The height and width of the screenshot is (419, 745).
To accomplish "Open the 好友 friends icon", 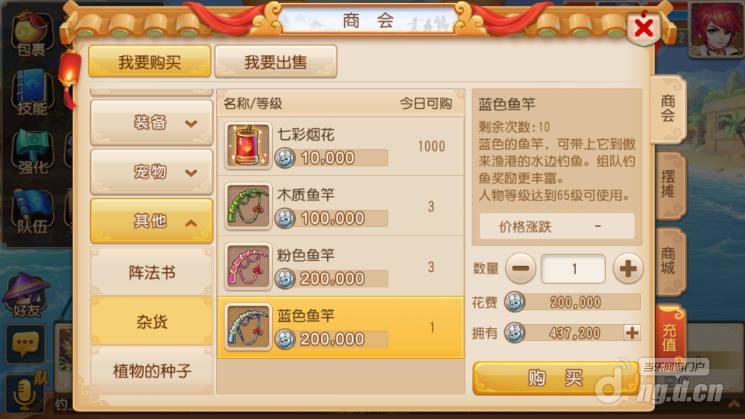I will 27,296.
